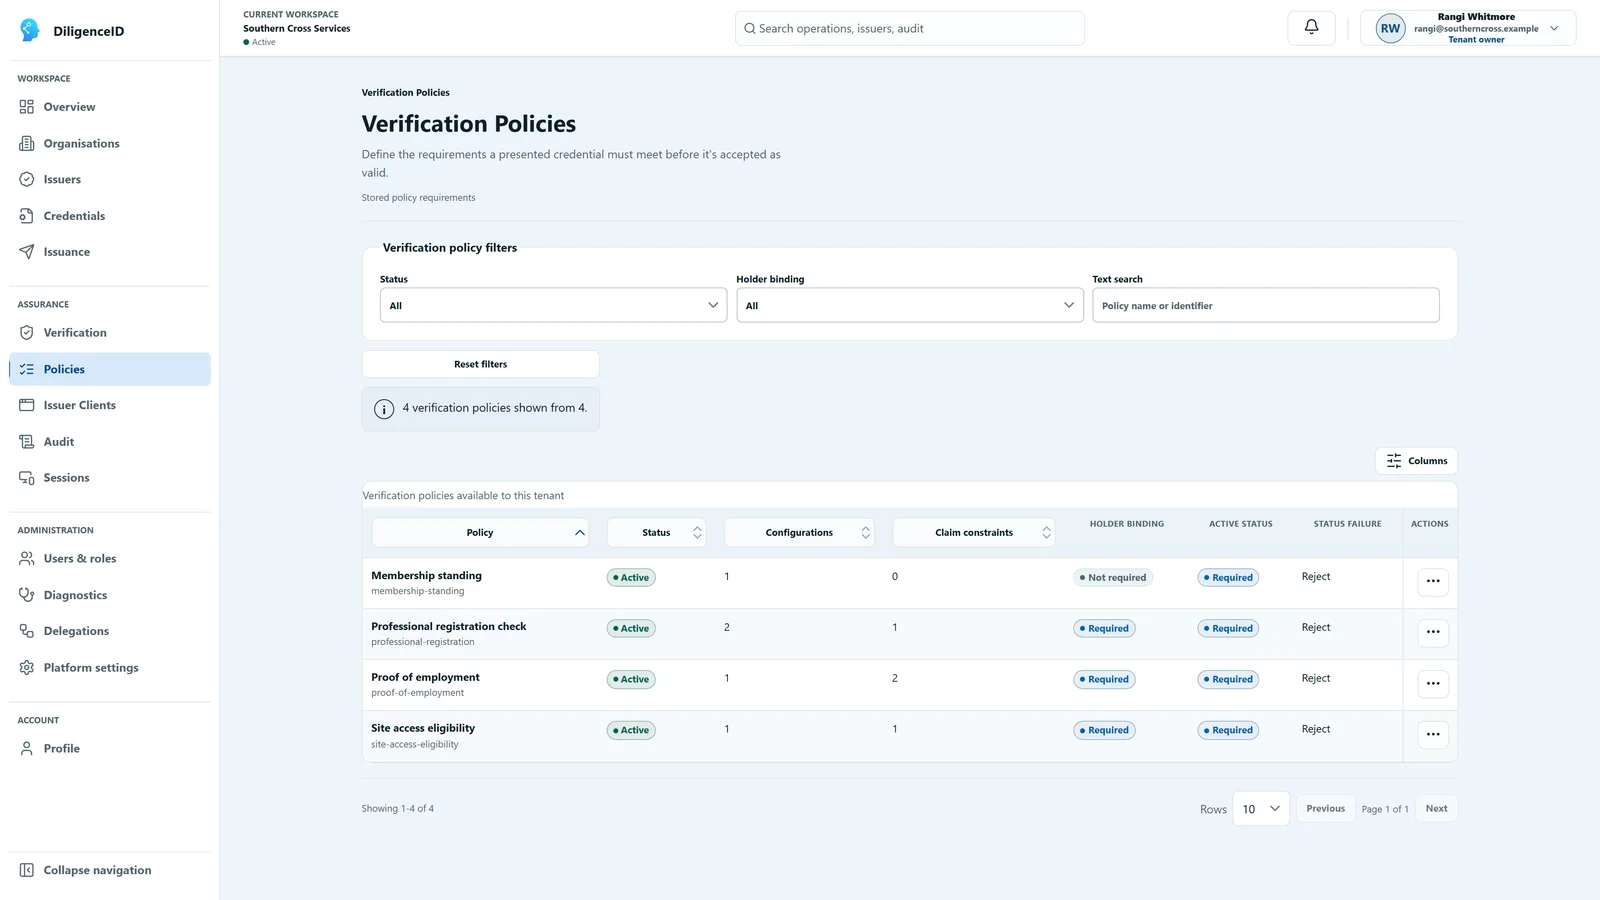Toggle sorting on Claim constraints column
The image size is (1600, 900).
pos(974,533)
